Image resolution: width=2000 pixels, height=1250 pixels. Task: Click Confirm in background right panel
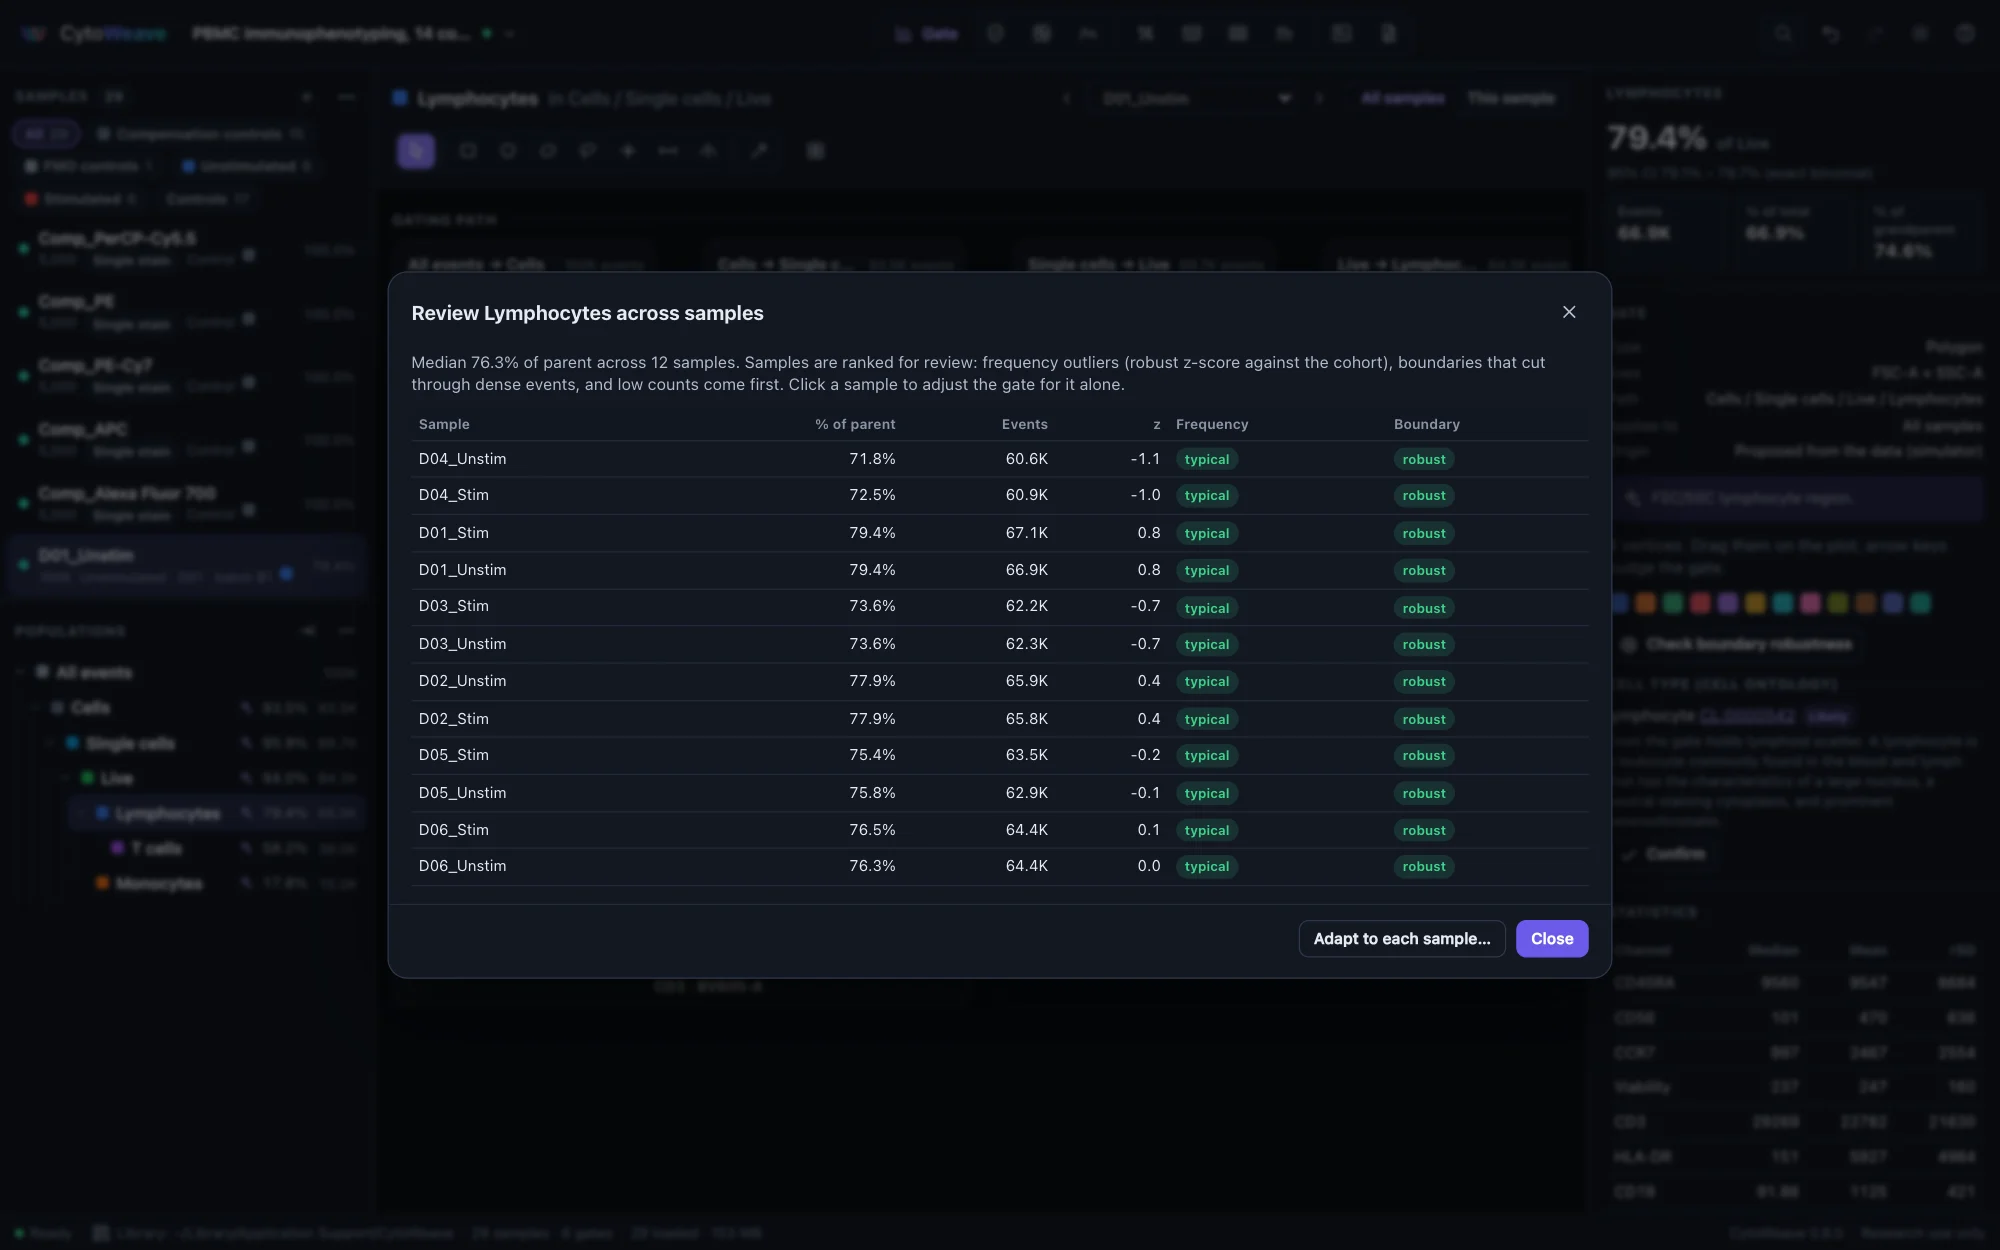coord(1664,854)
